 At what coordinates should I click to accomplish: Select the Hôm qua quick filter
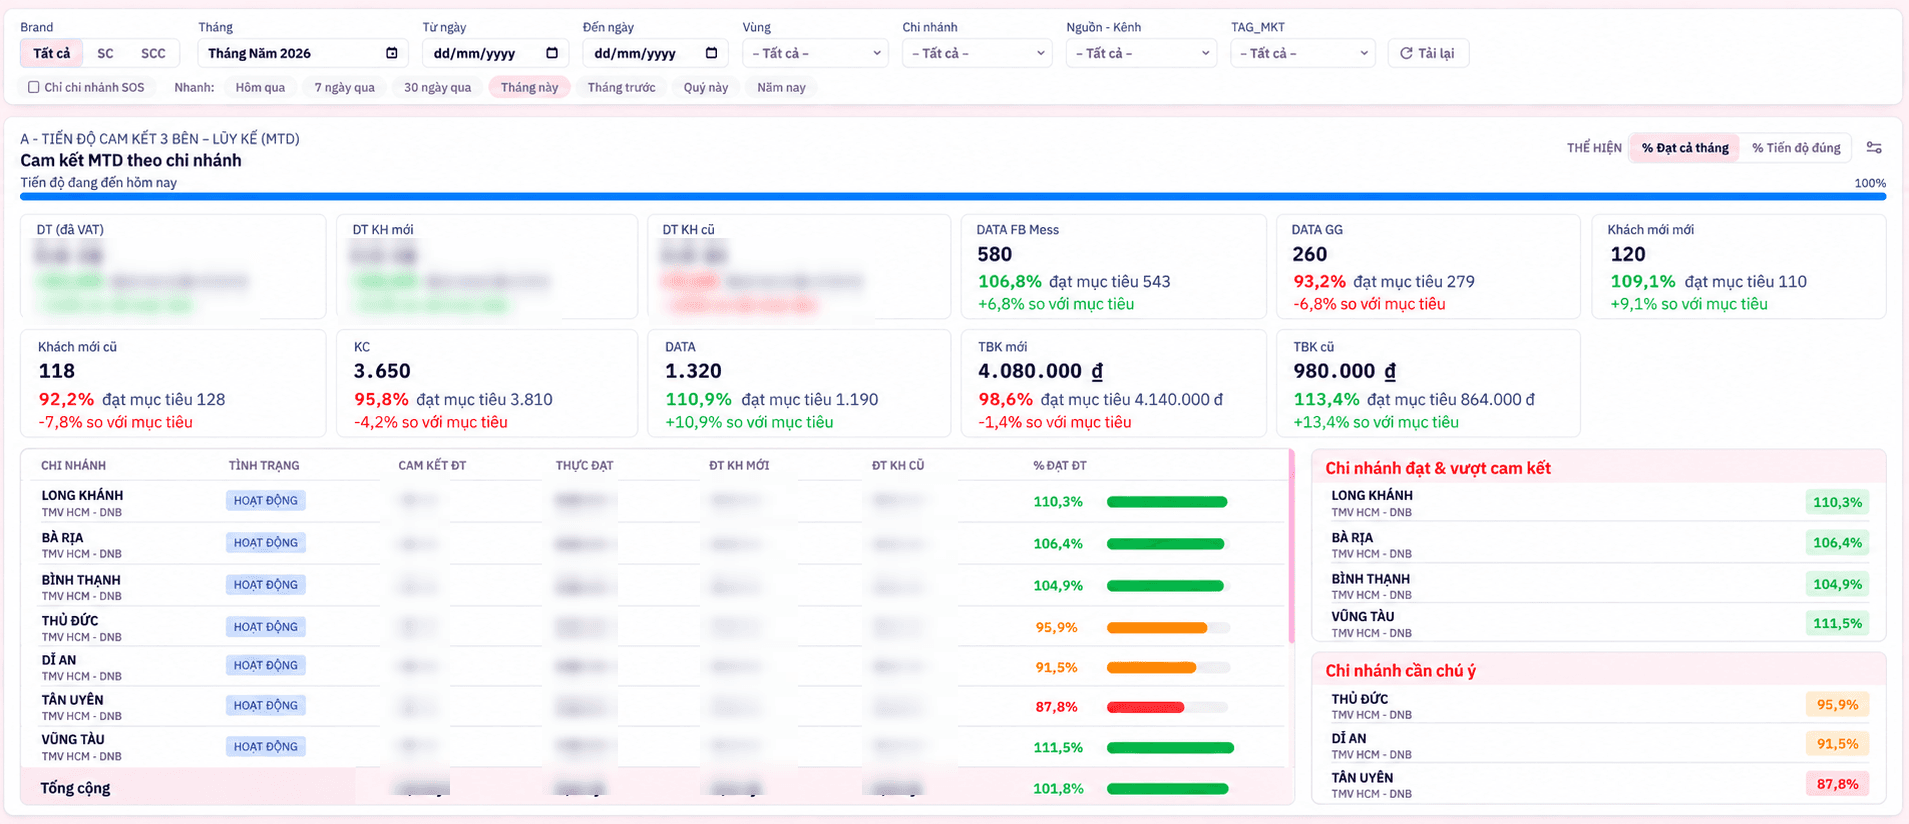(260, 87)
